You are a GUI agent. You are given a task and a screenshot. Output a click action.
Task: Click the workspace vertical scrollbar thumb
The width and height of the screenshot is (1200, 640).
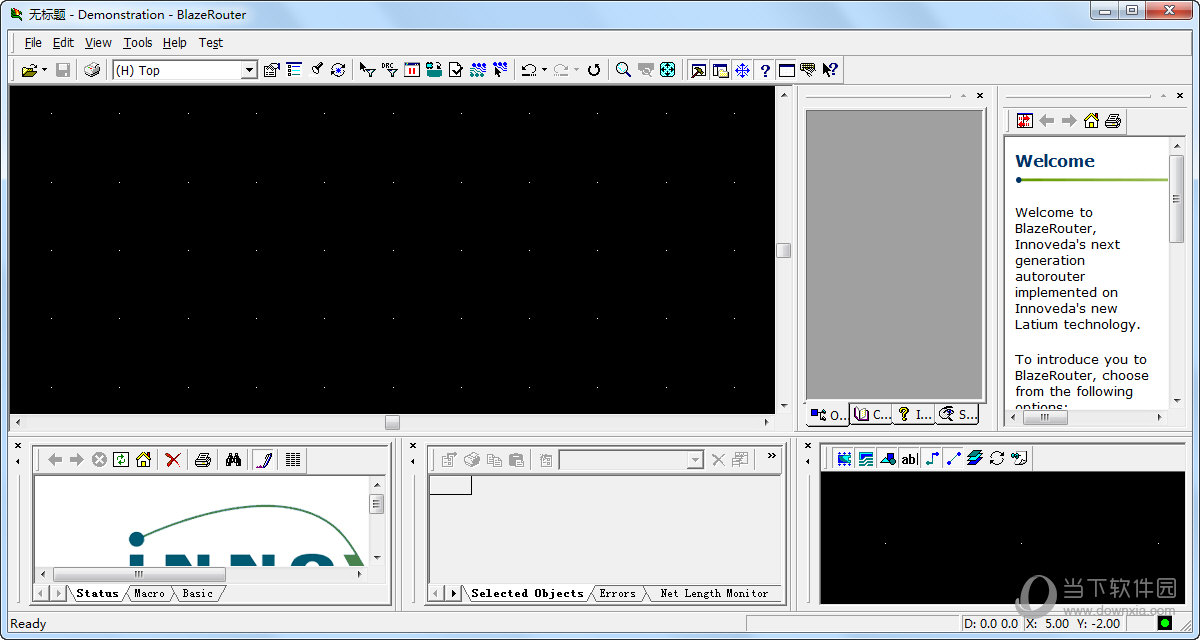(x=783, y=250)
